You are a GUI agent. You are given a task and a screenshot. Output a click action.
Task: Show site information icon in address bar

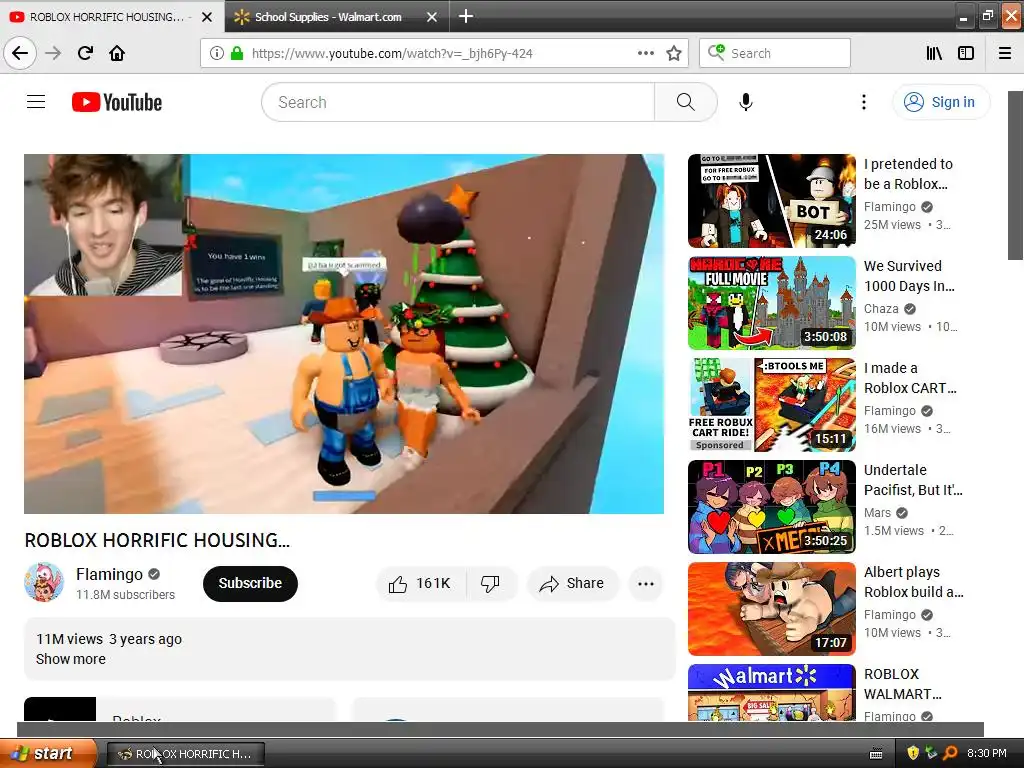tap(216, 53)
